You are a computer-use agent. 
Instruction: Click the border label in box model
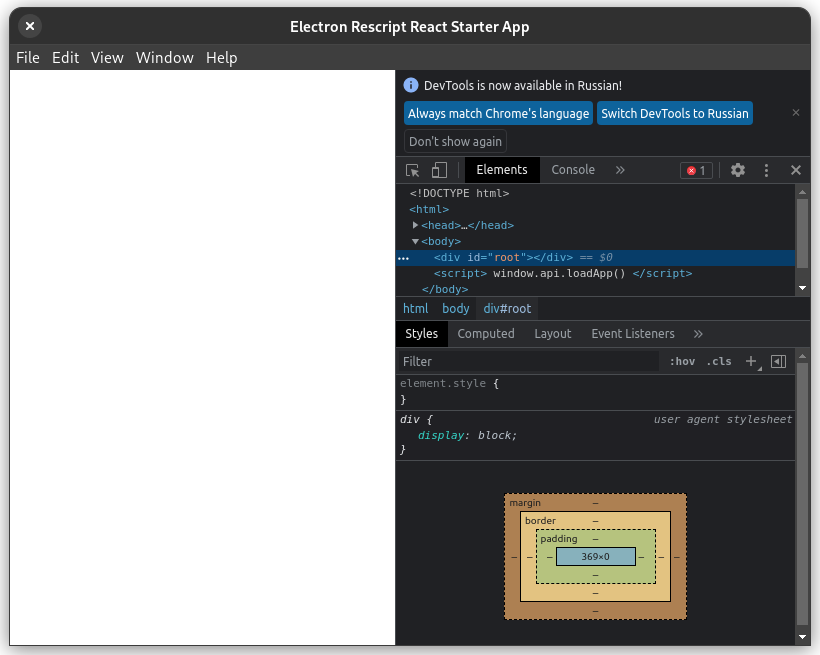tap(540, 521)
